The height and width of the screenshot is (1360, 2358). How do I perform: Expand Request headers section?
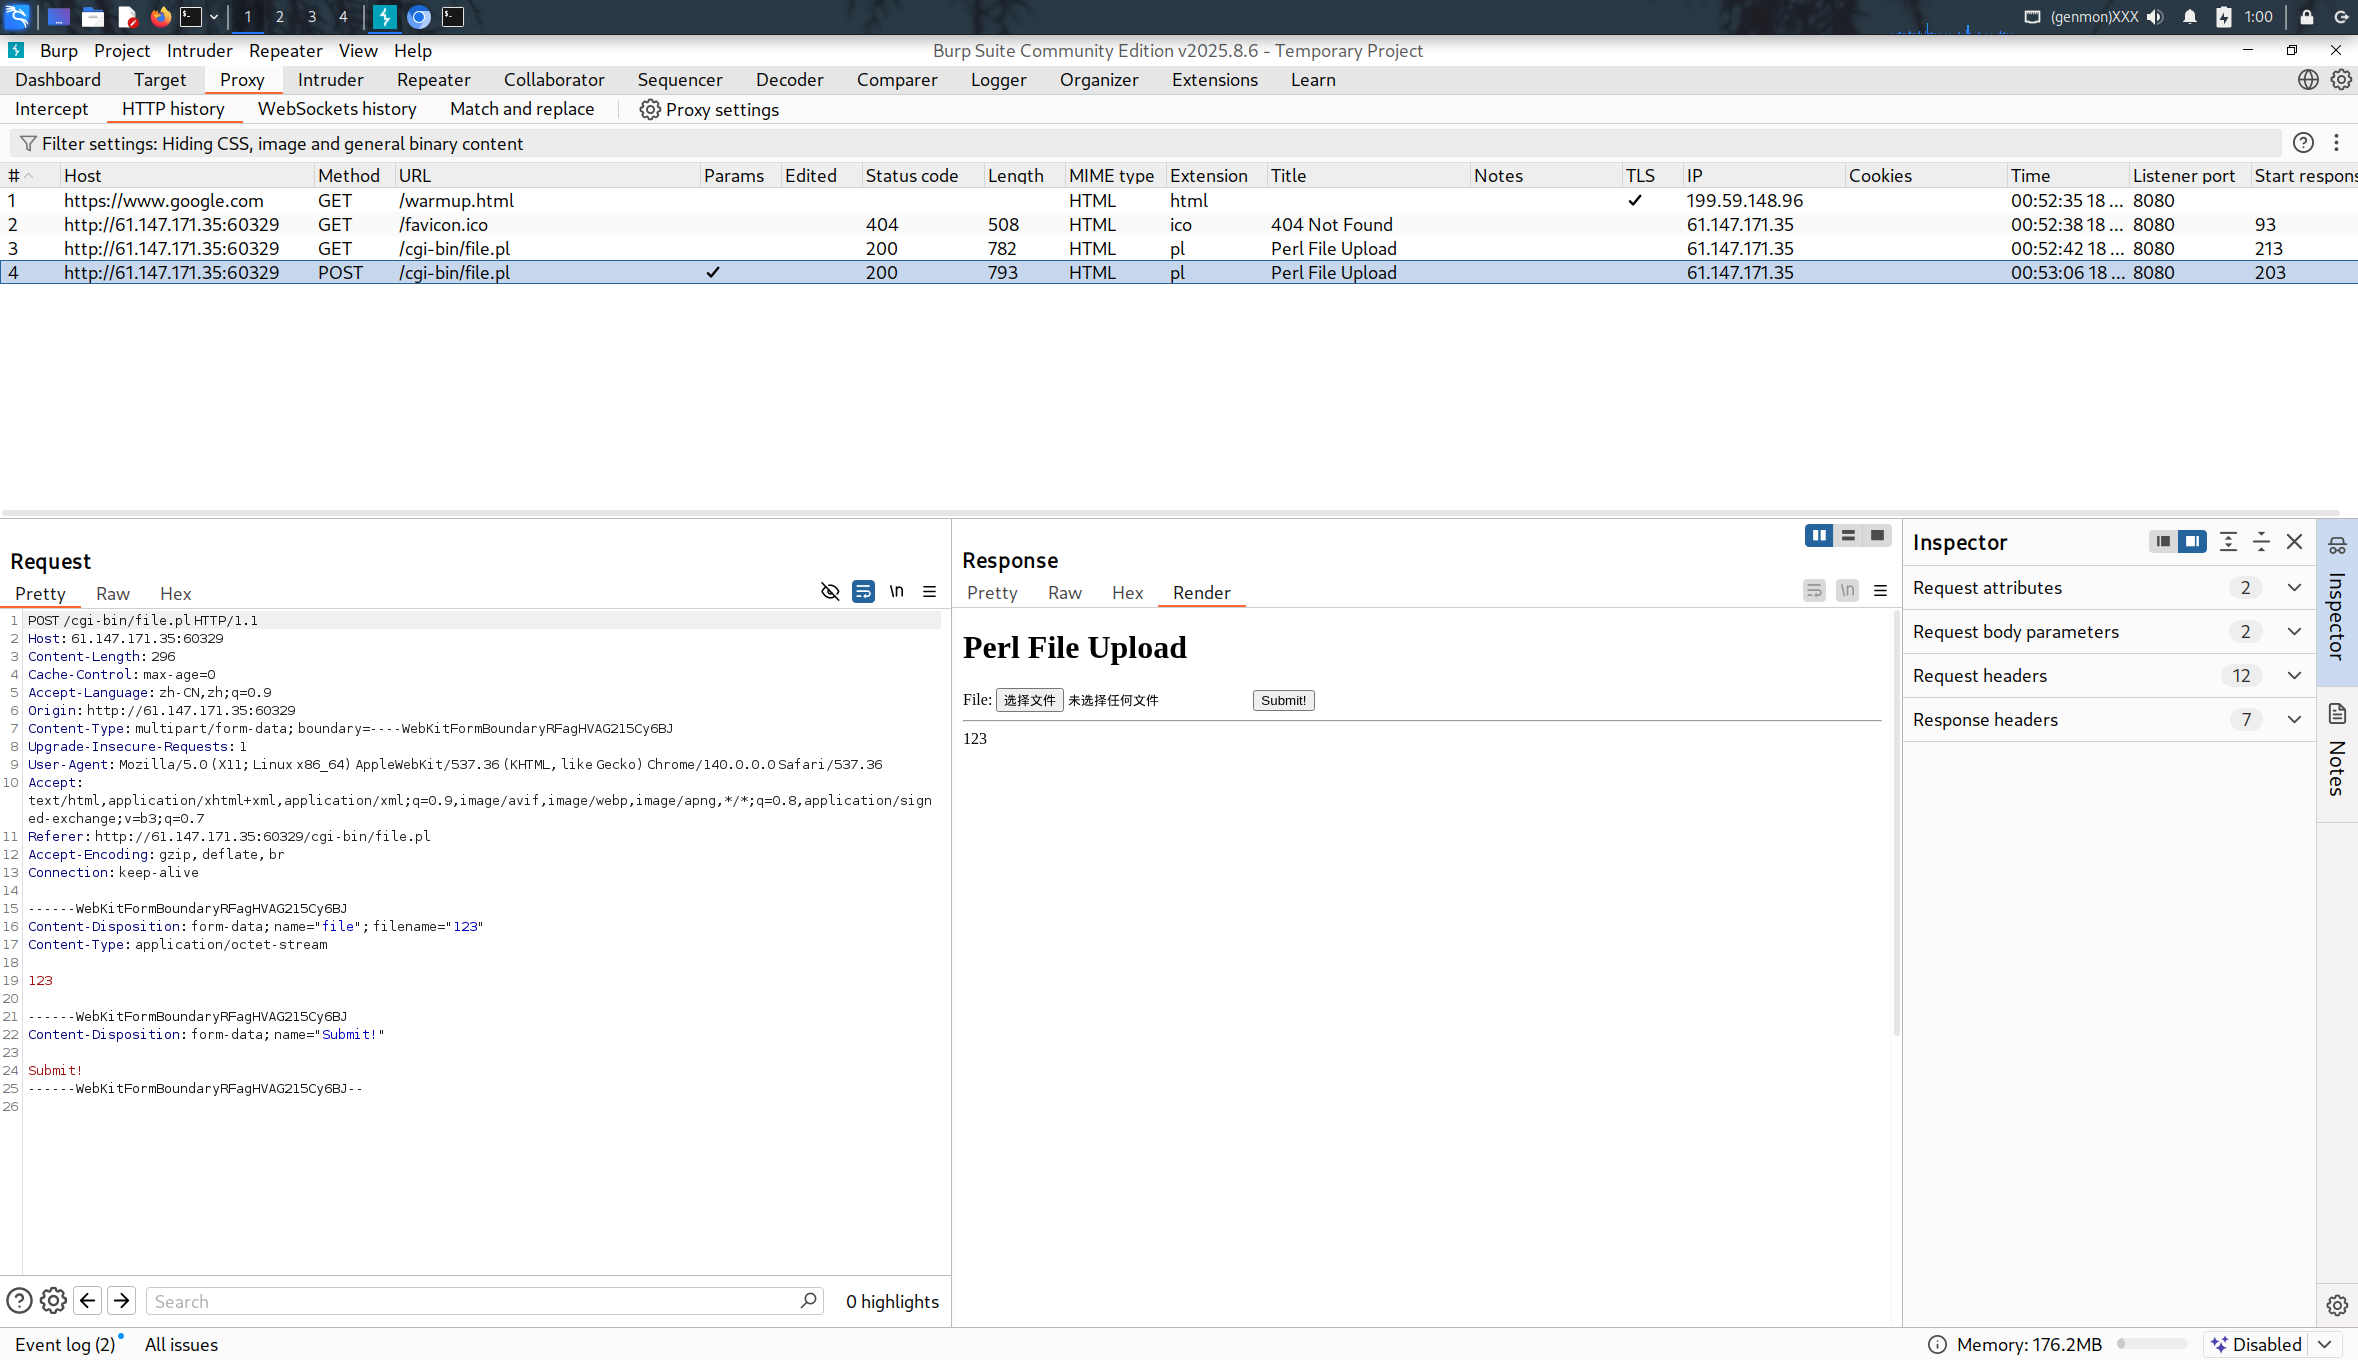[2294, 676]
